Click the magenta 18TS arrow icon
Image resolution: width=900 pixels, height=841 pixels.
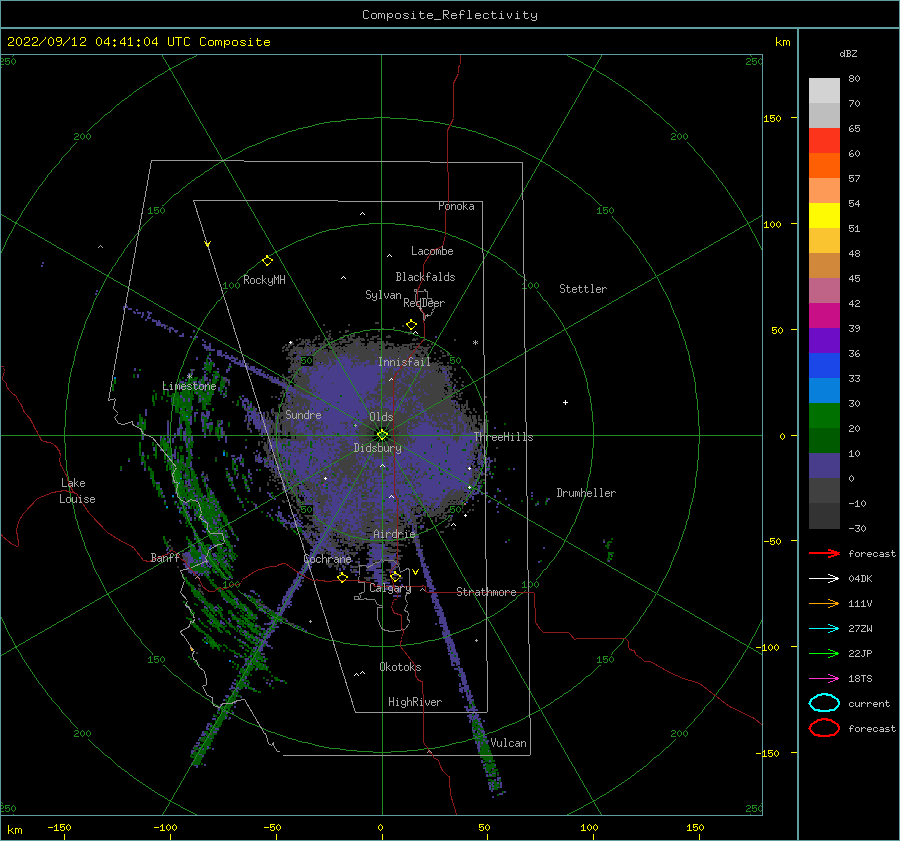tap(824, 679)
